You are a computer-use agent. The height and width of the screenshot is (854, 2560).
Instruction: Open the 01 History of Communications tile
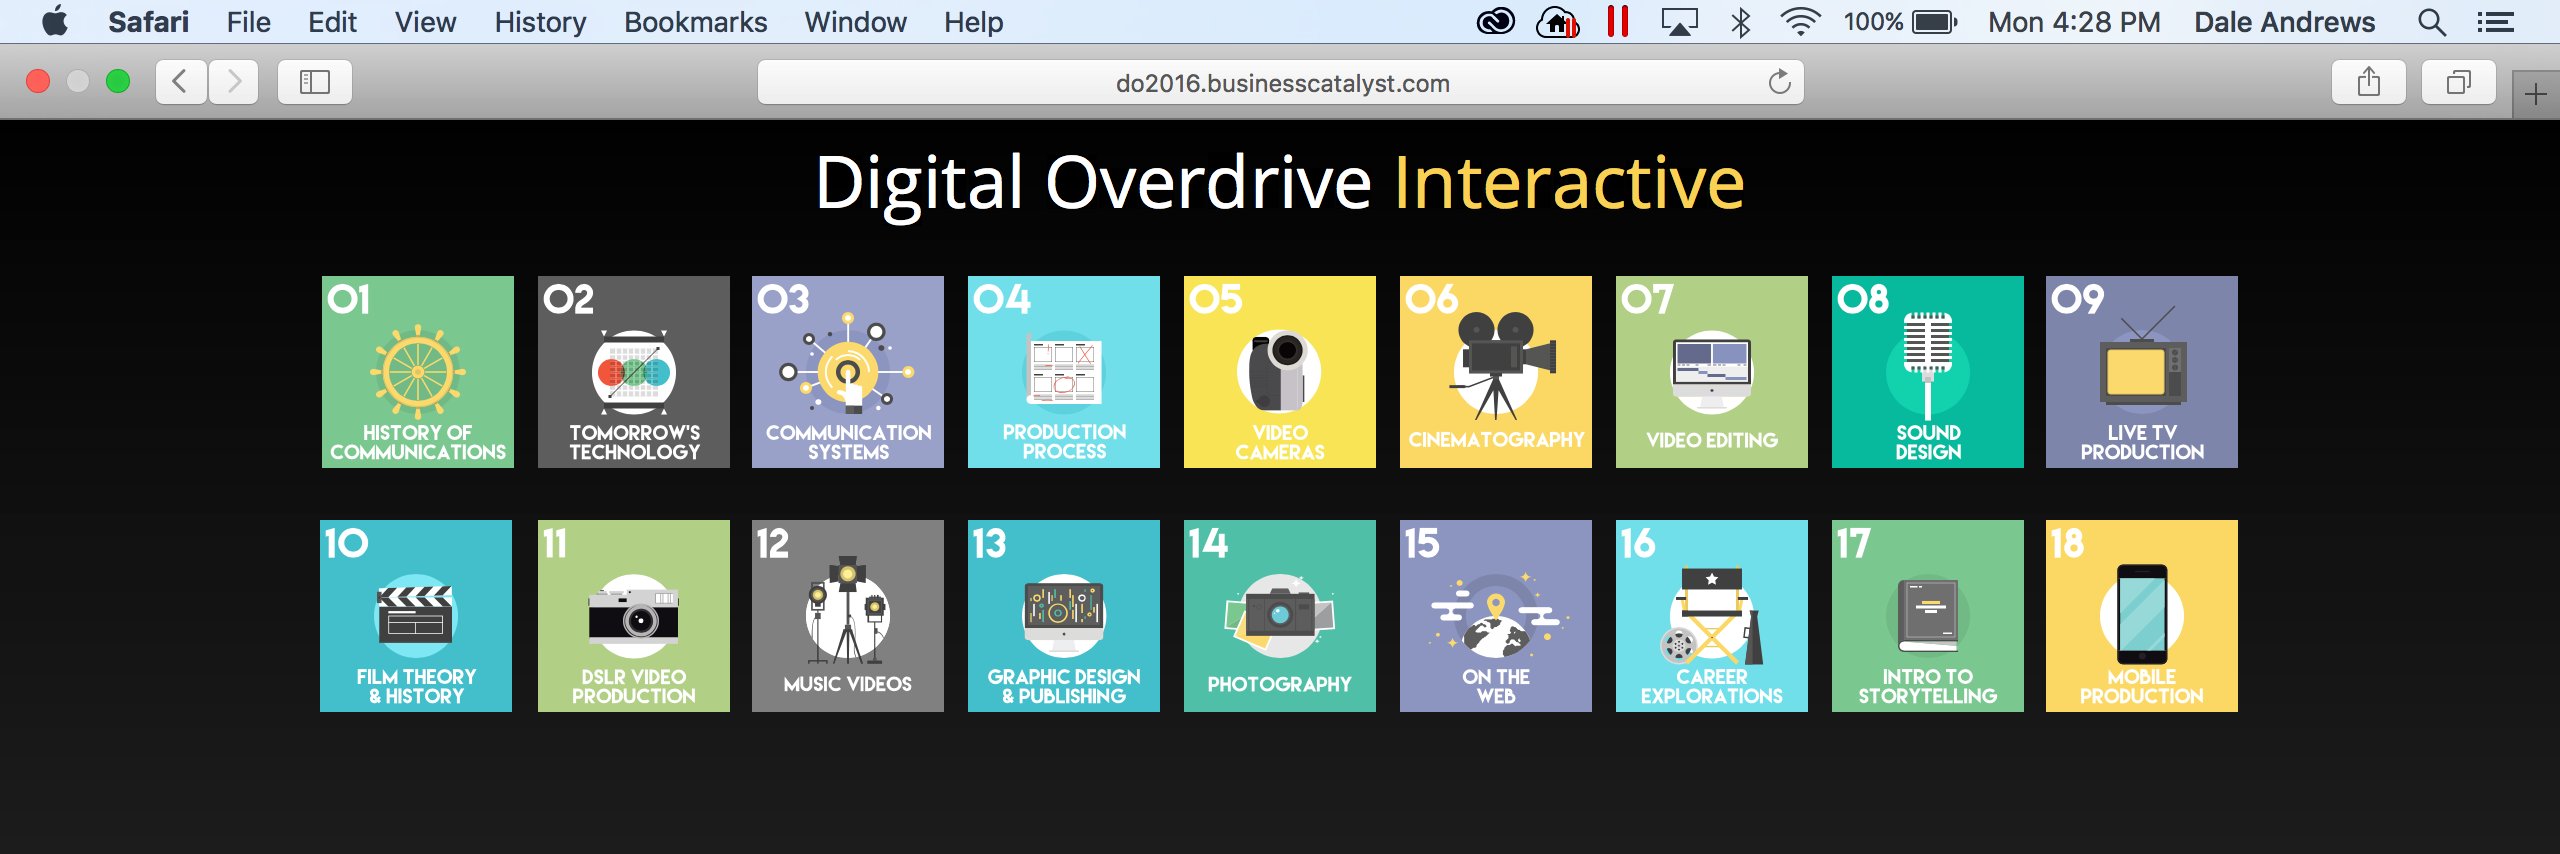[418, 372]
